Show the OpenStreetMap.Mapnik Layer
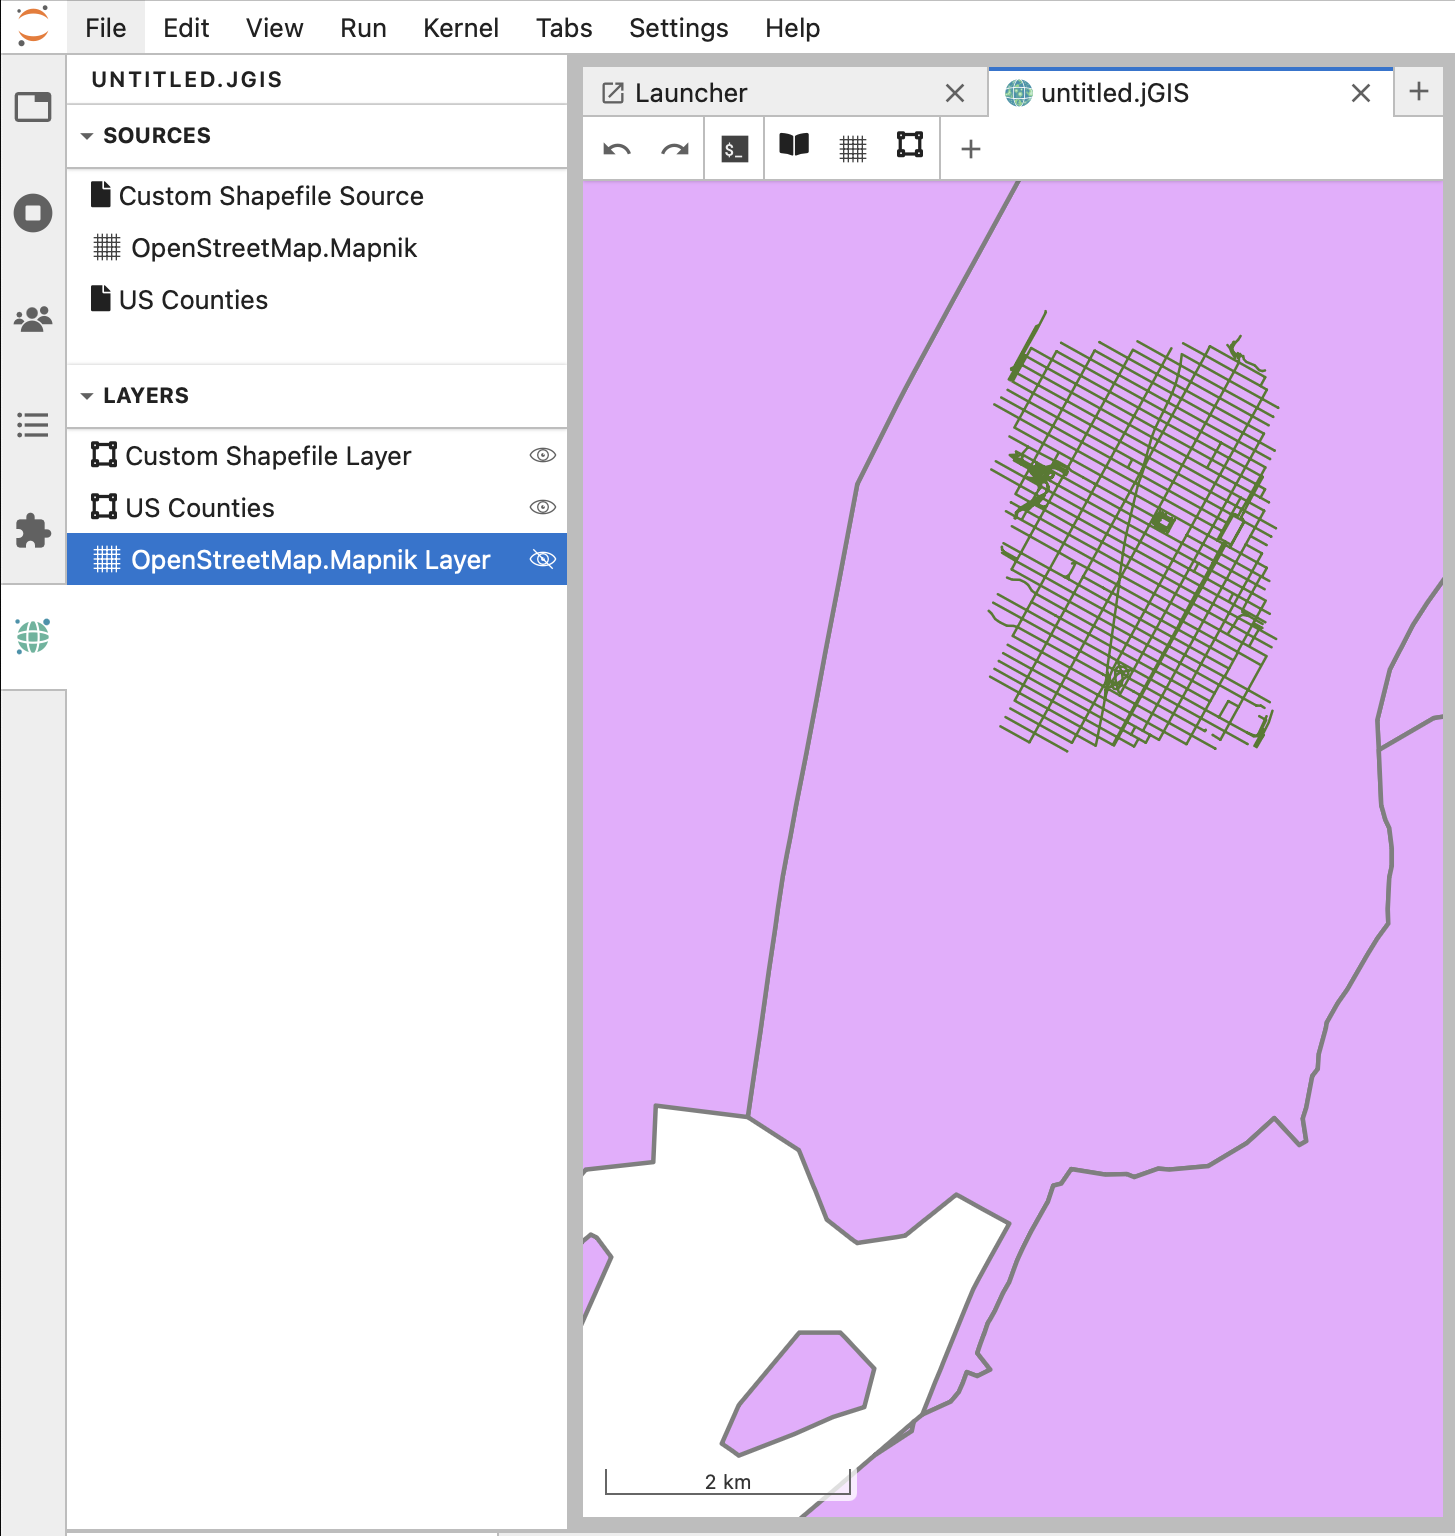The image size is (1455, 1536). click(x=542, y=560)
